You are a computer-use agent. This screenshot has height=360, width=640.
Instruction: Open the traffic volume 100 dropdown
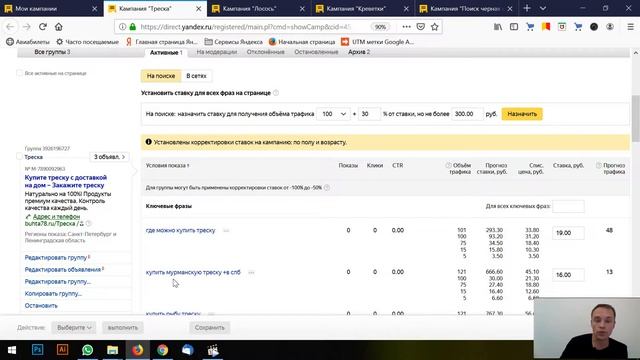click(333, 114)
